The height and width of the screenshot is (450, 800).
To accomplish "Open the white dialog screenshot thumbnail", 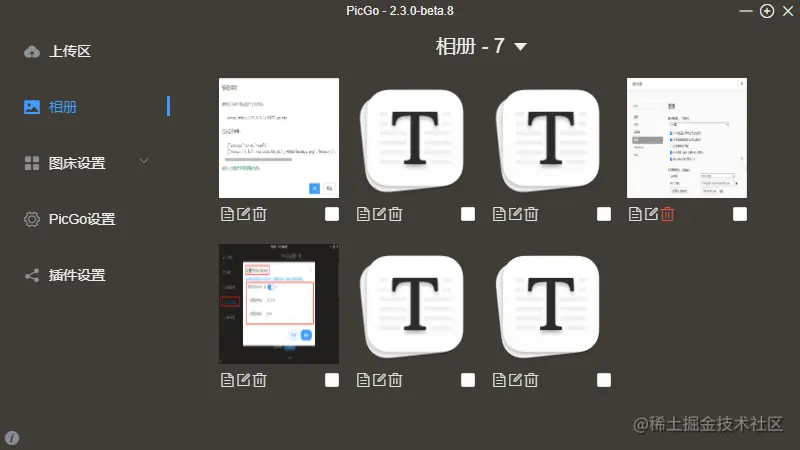I will 279,138.
